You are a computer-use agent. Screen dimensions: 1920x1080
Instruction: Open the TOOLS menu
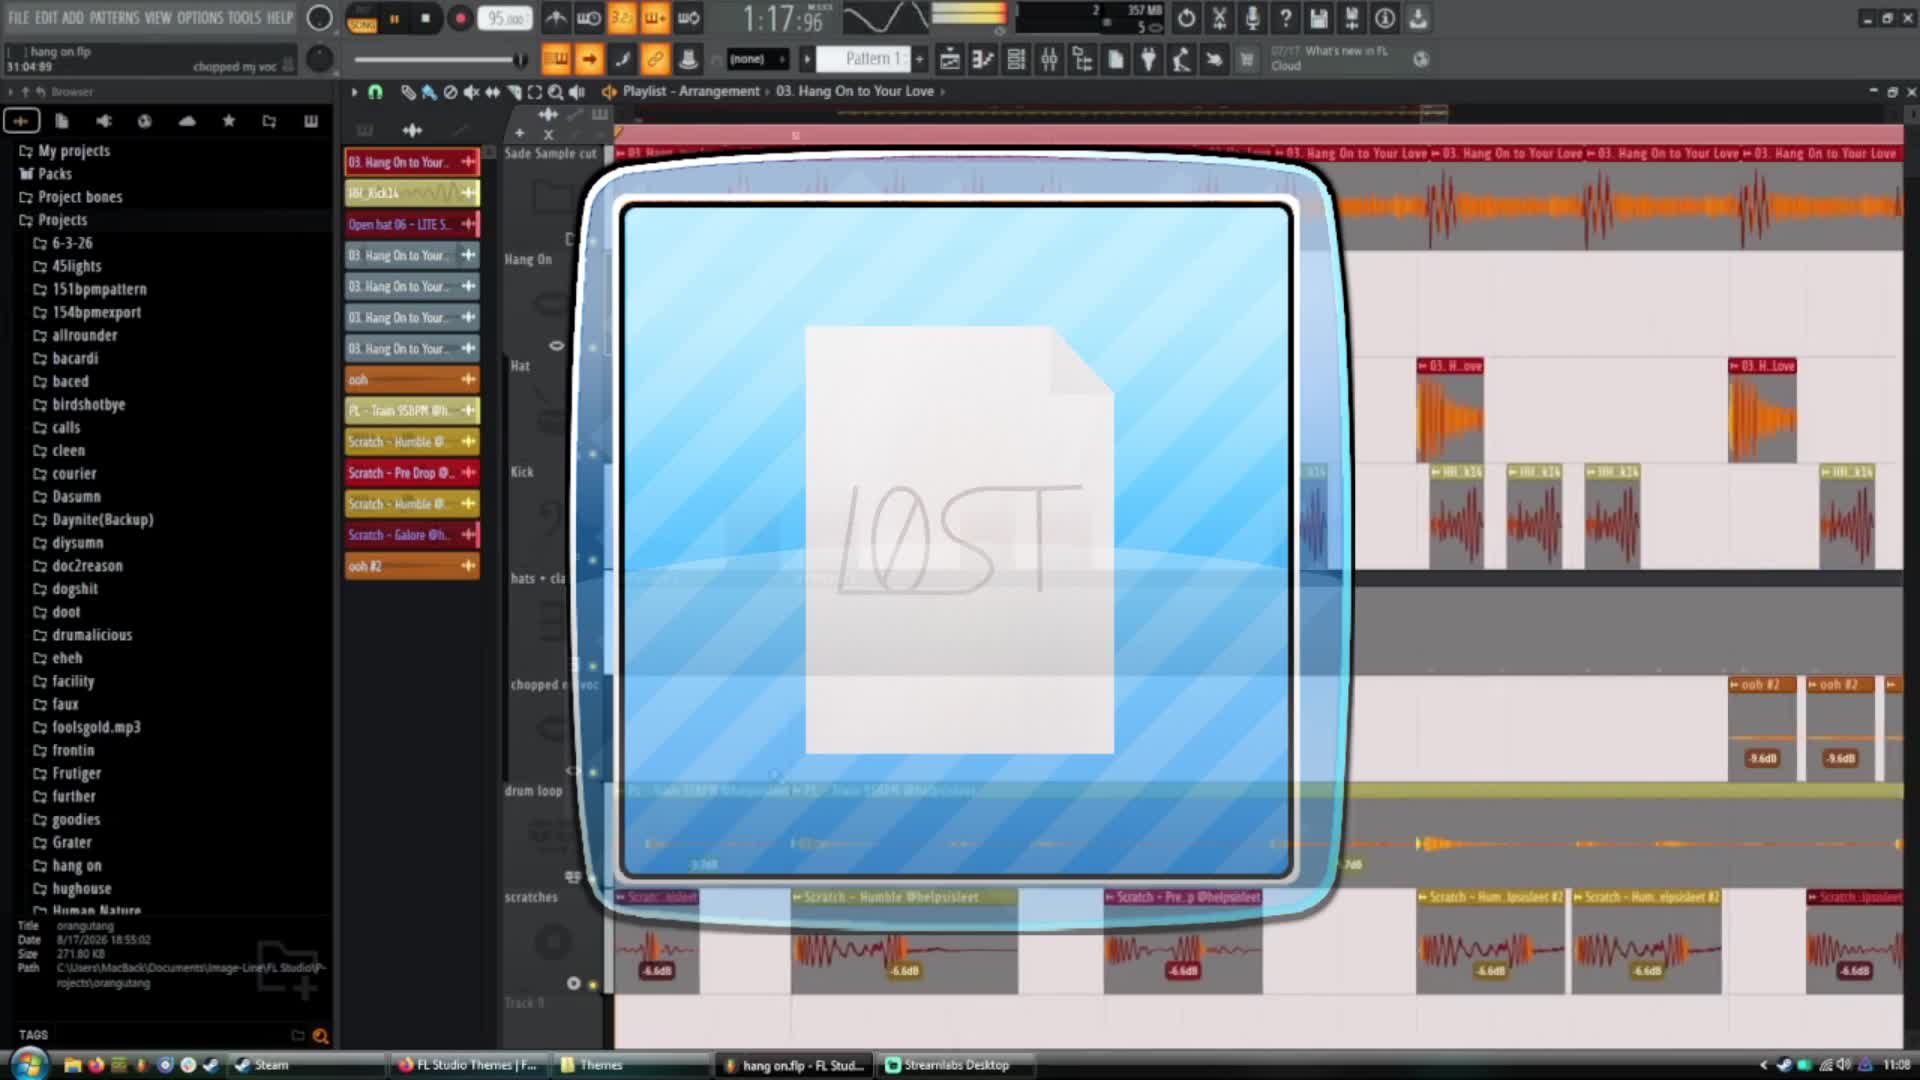point(244,17)
